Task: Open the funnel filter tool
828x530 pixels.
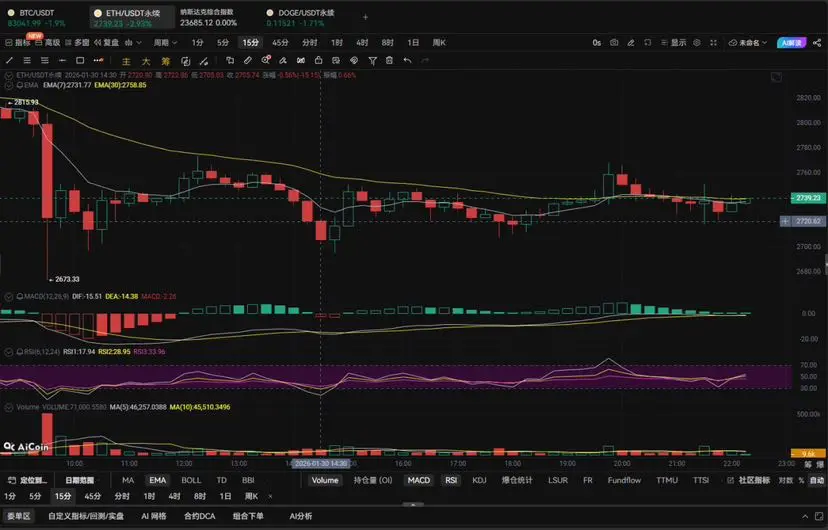Action: [x=372, y=61]
